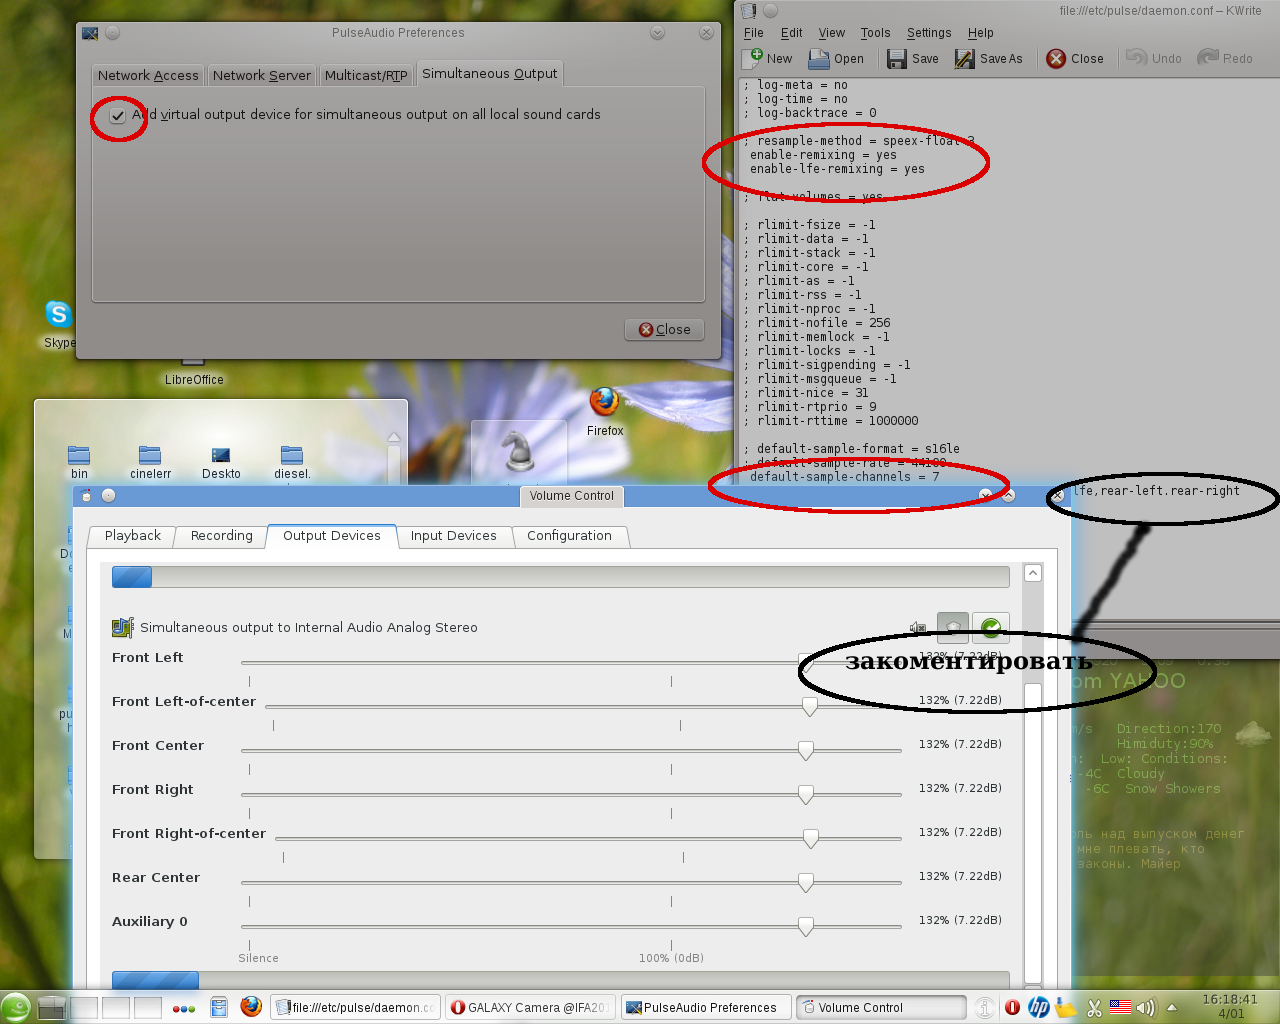
Task: Click Close button in PulseAudio Preferences
Action: coord(665,329)
